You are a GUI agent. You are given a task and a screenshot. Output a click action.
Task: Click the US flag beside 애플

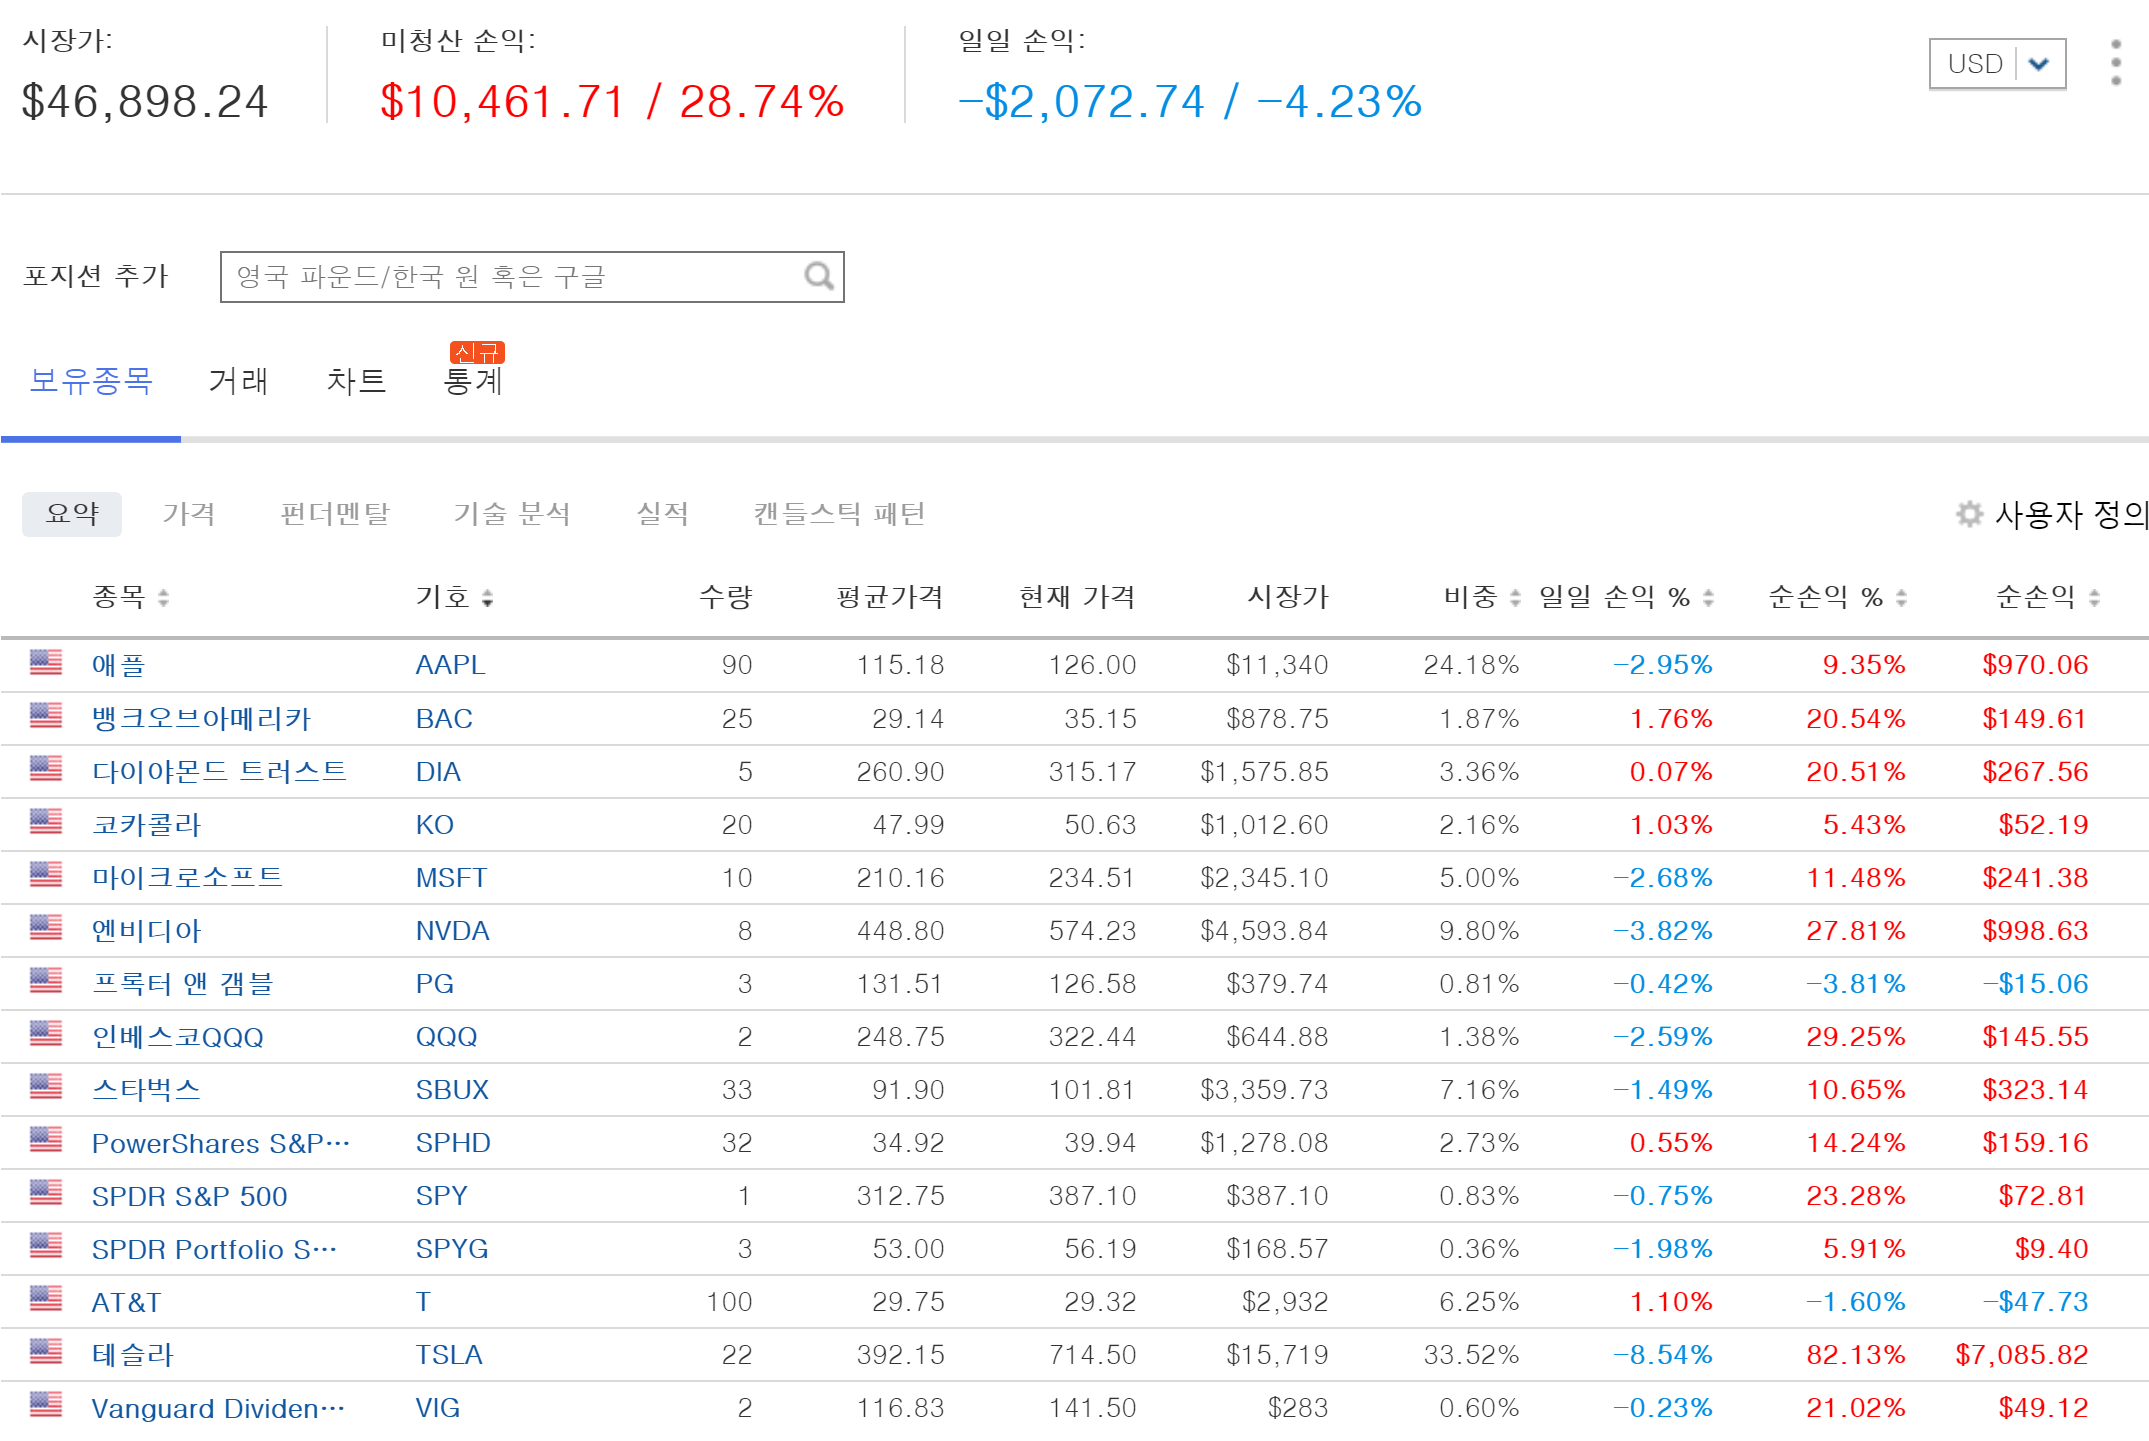[x=46, y=662]
